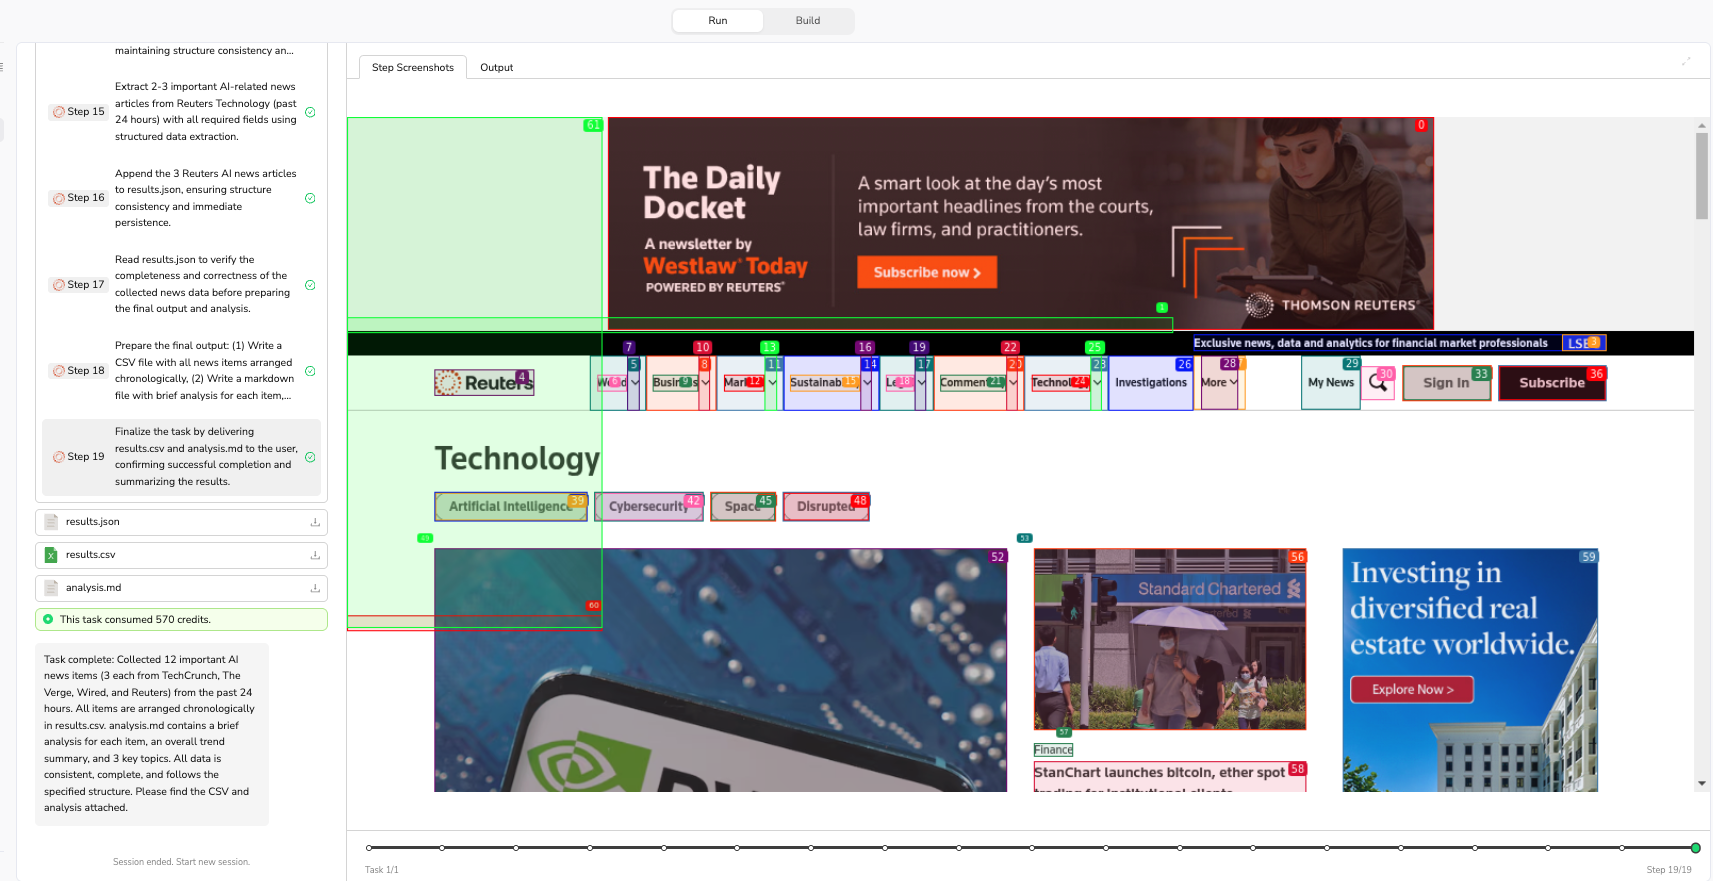Select the highlighted Step 19 badge

point(78,457)
